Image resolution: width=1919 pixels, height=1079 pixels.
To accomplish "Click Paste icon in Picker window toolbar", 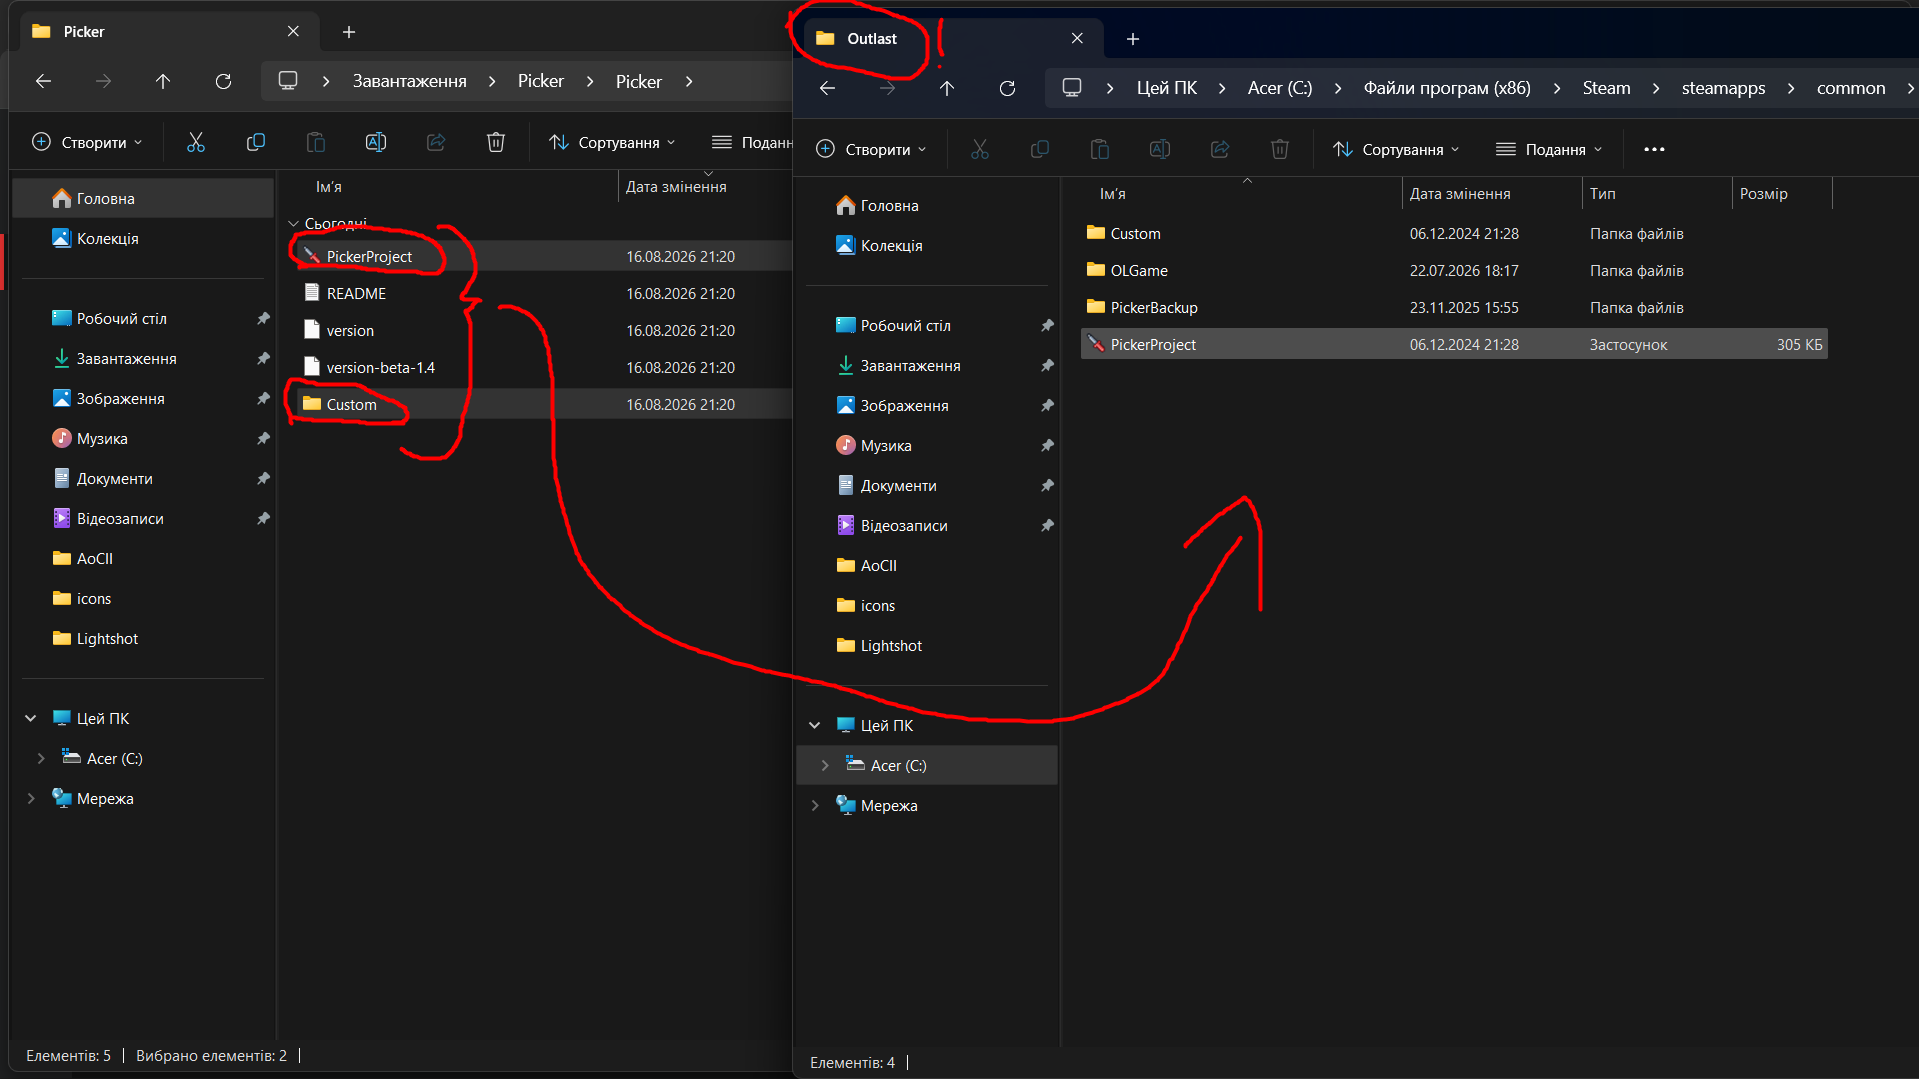I will point(316,142).
